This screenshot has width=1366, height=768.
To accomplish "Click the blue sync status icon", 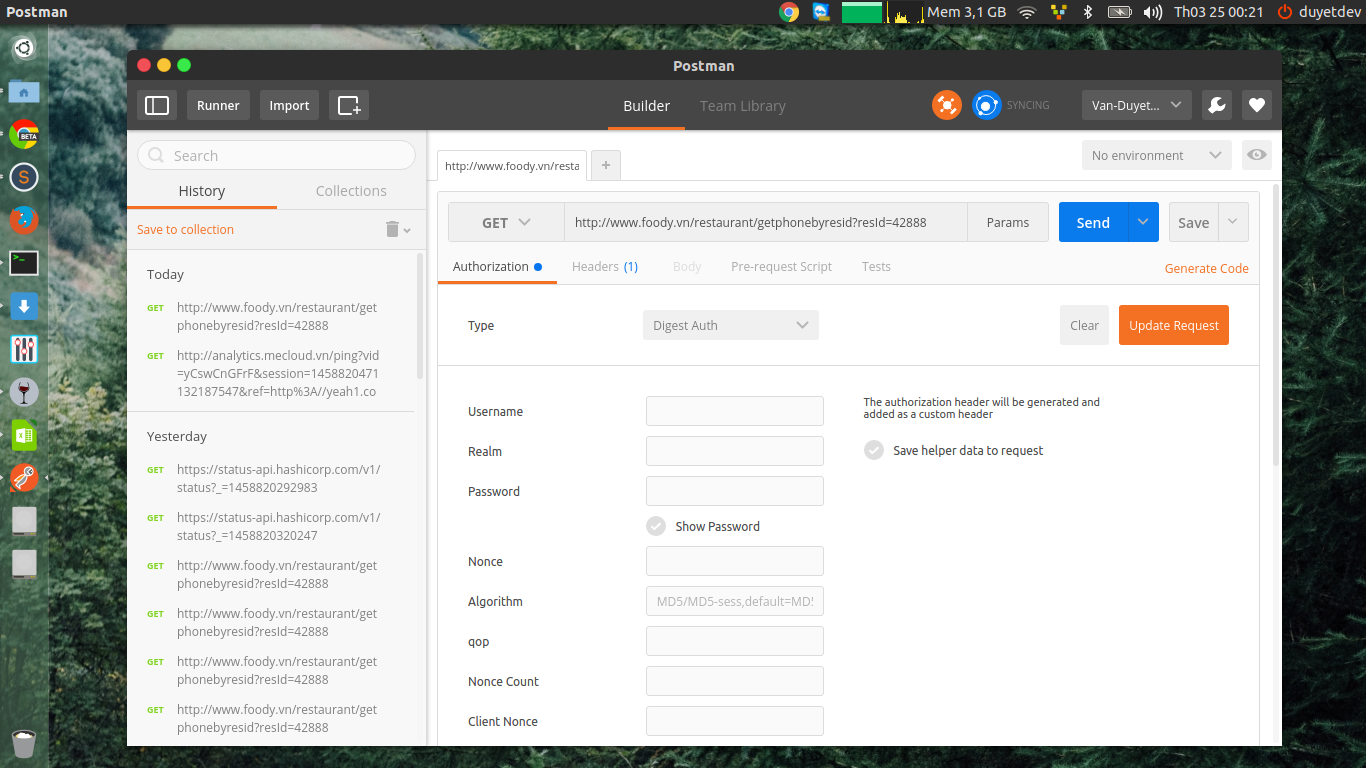I will coord(986,105).
